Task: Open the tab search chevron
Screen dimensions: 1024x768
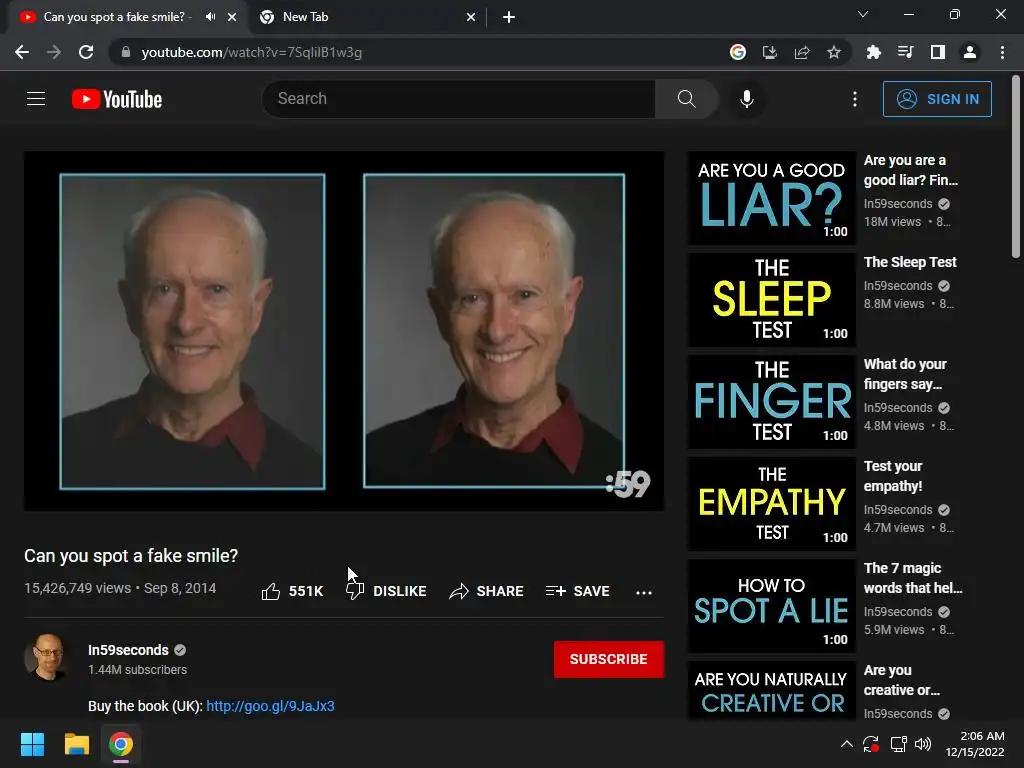Action: tap(863, 14)
